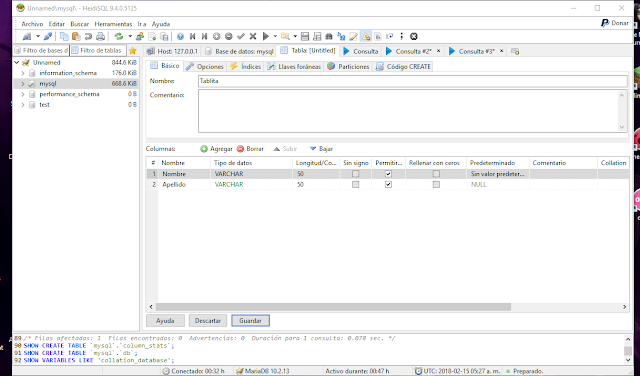Image resolution: width=640 pixels, height=376 pixels.
Task: Open the Archivo menu
Action: coord(32,24)
